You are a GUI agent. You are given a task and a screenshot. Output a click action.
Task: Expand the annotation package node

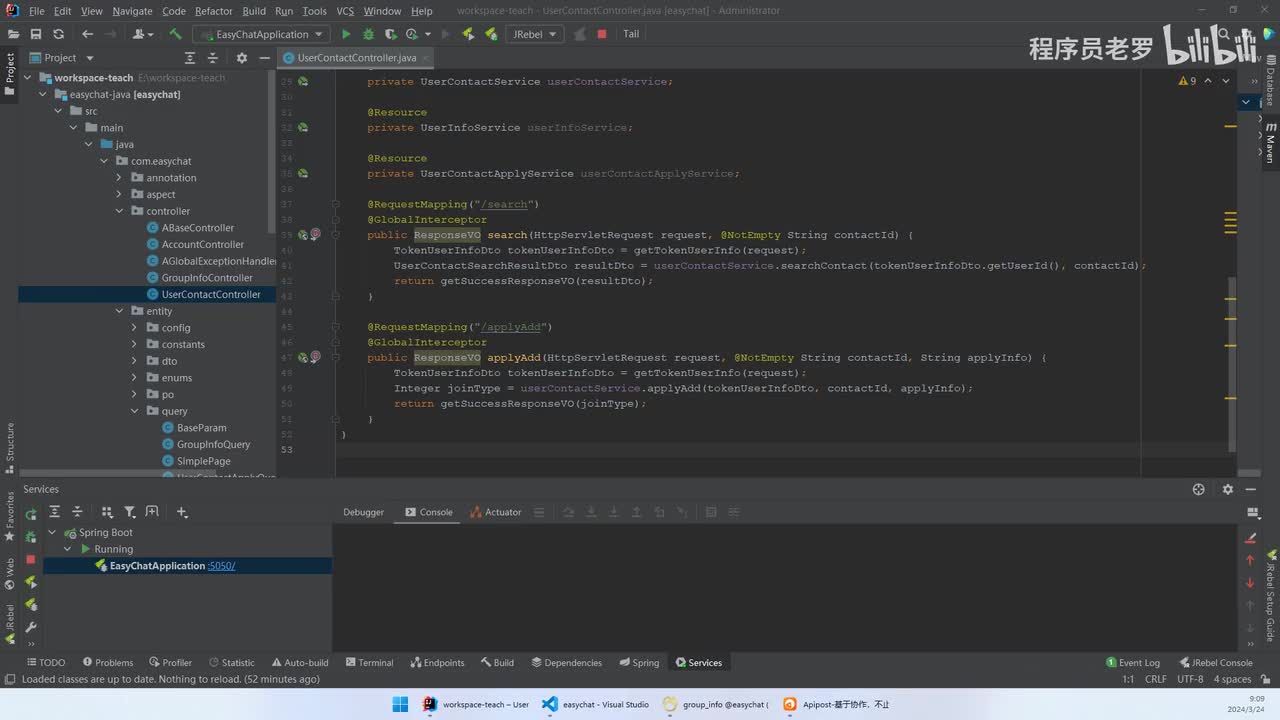120,178
